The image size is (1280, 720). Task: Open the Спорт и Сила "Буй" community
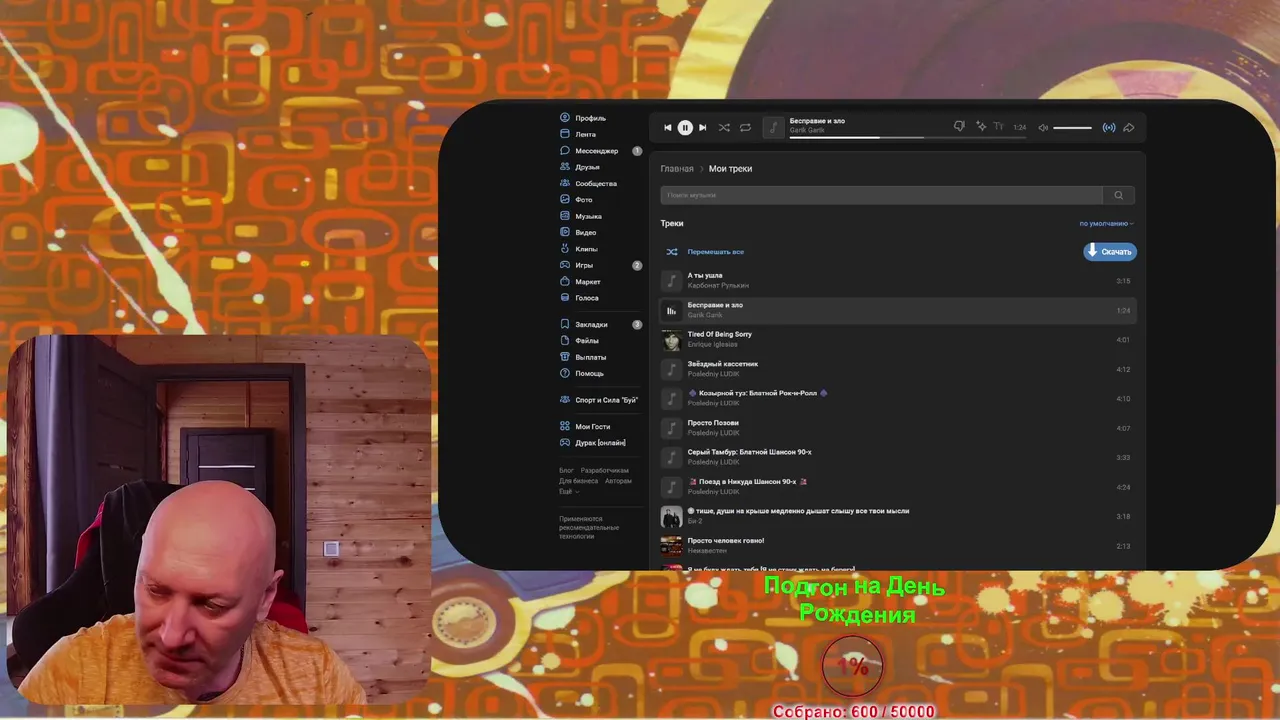point(599,400)
